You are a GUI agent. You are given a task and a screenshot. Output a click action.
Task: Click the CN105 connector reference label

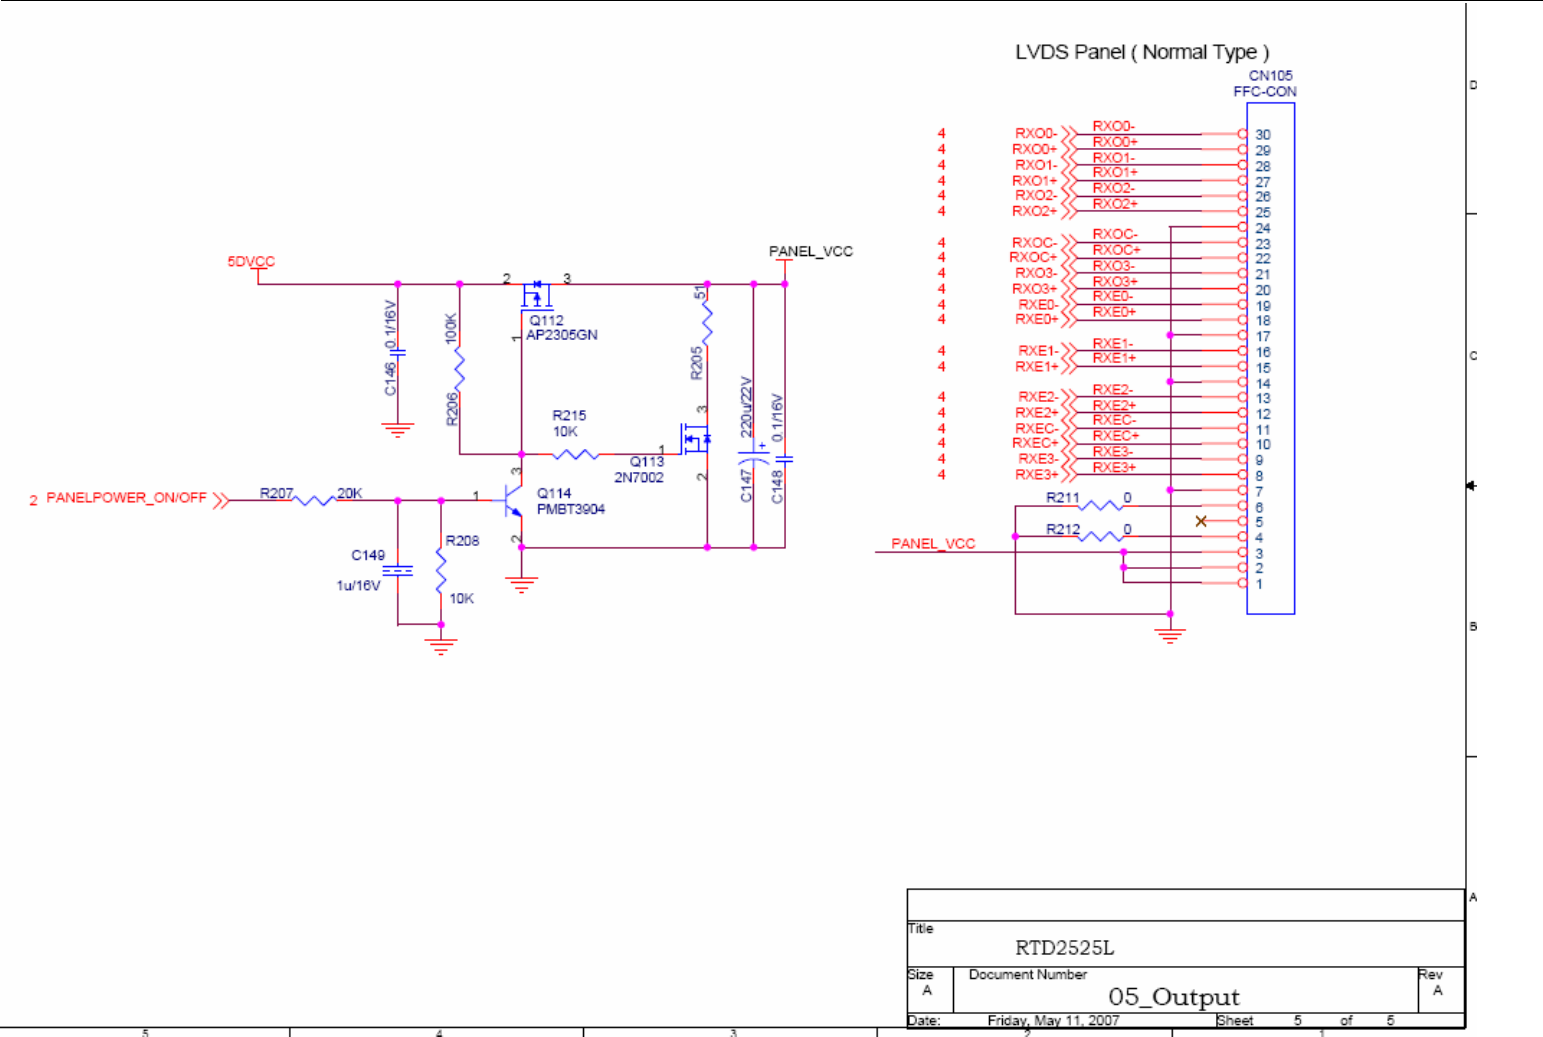[x=1271, y=75]
